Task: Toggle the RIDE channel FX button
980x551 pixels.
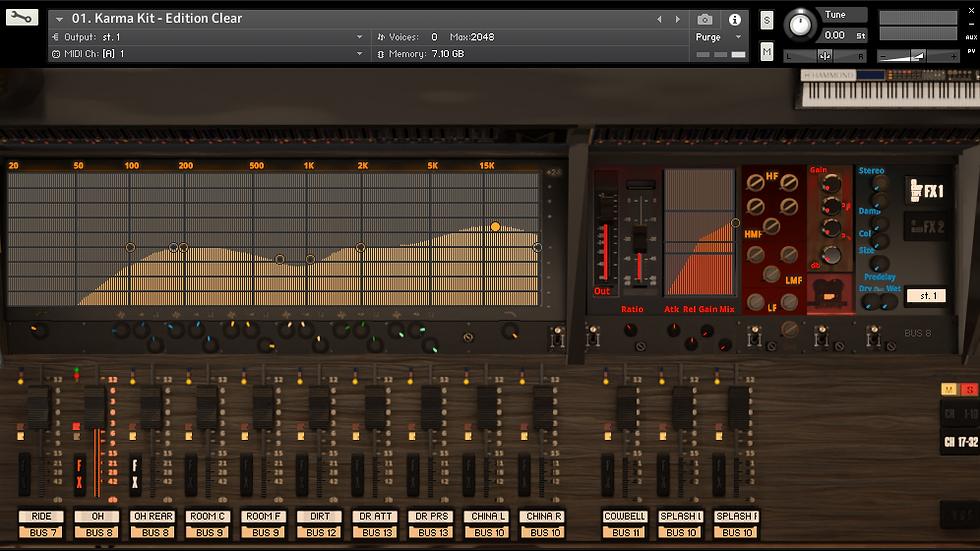Action: [x=24, y=473]
